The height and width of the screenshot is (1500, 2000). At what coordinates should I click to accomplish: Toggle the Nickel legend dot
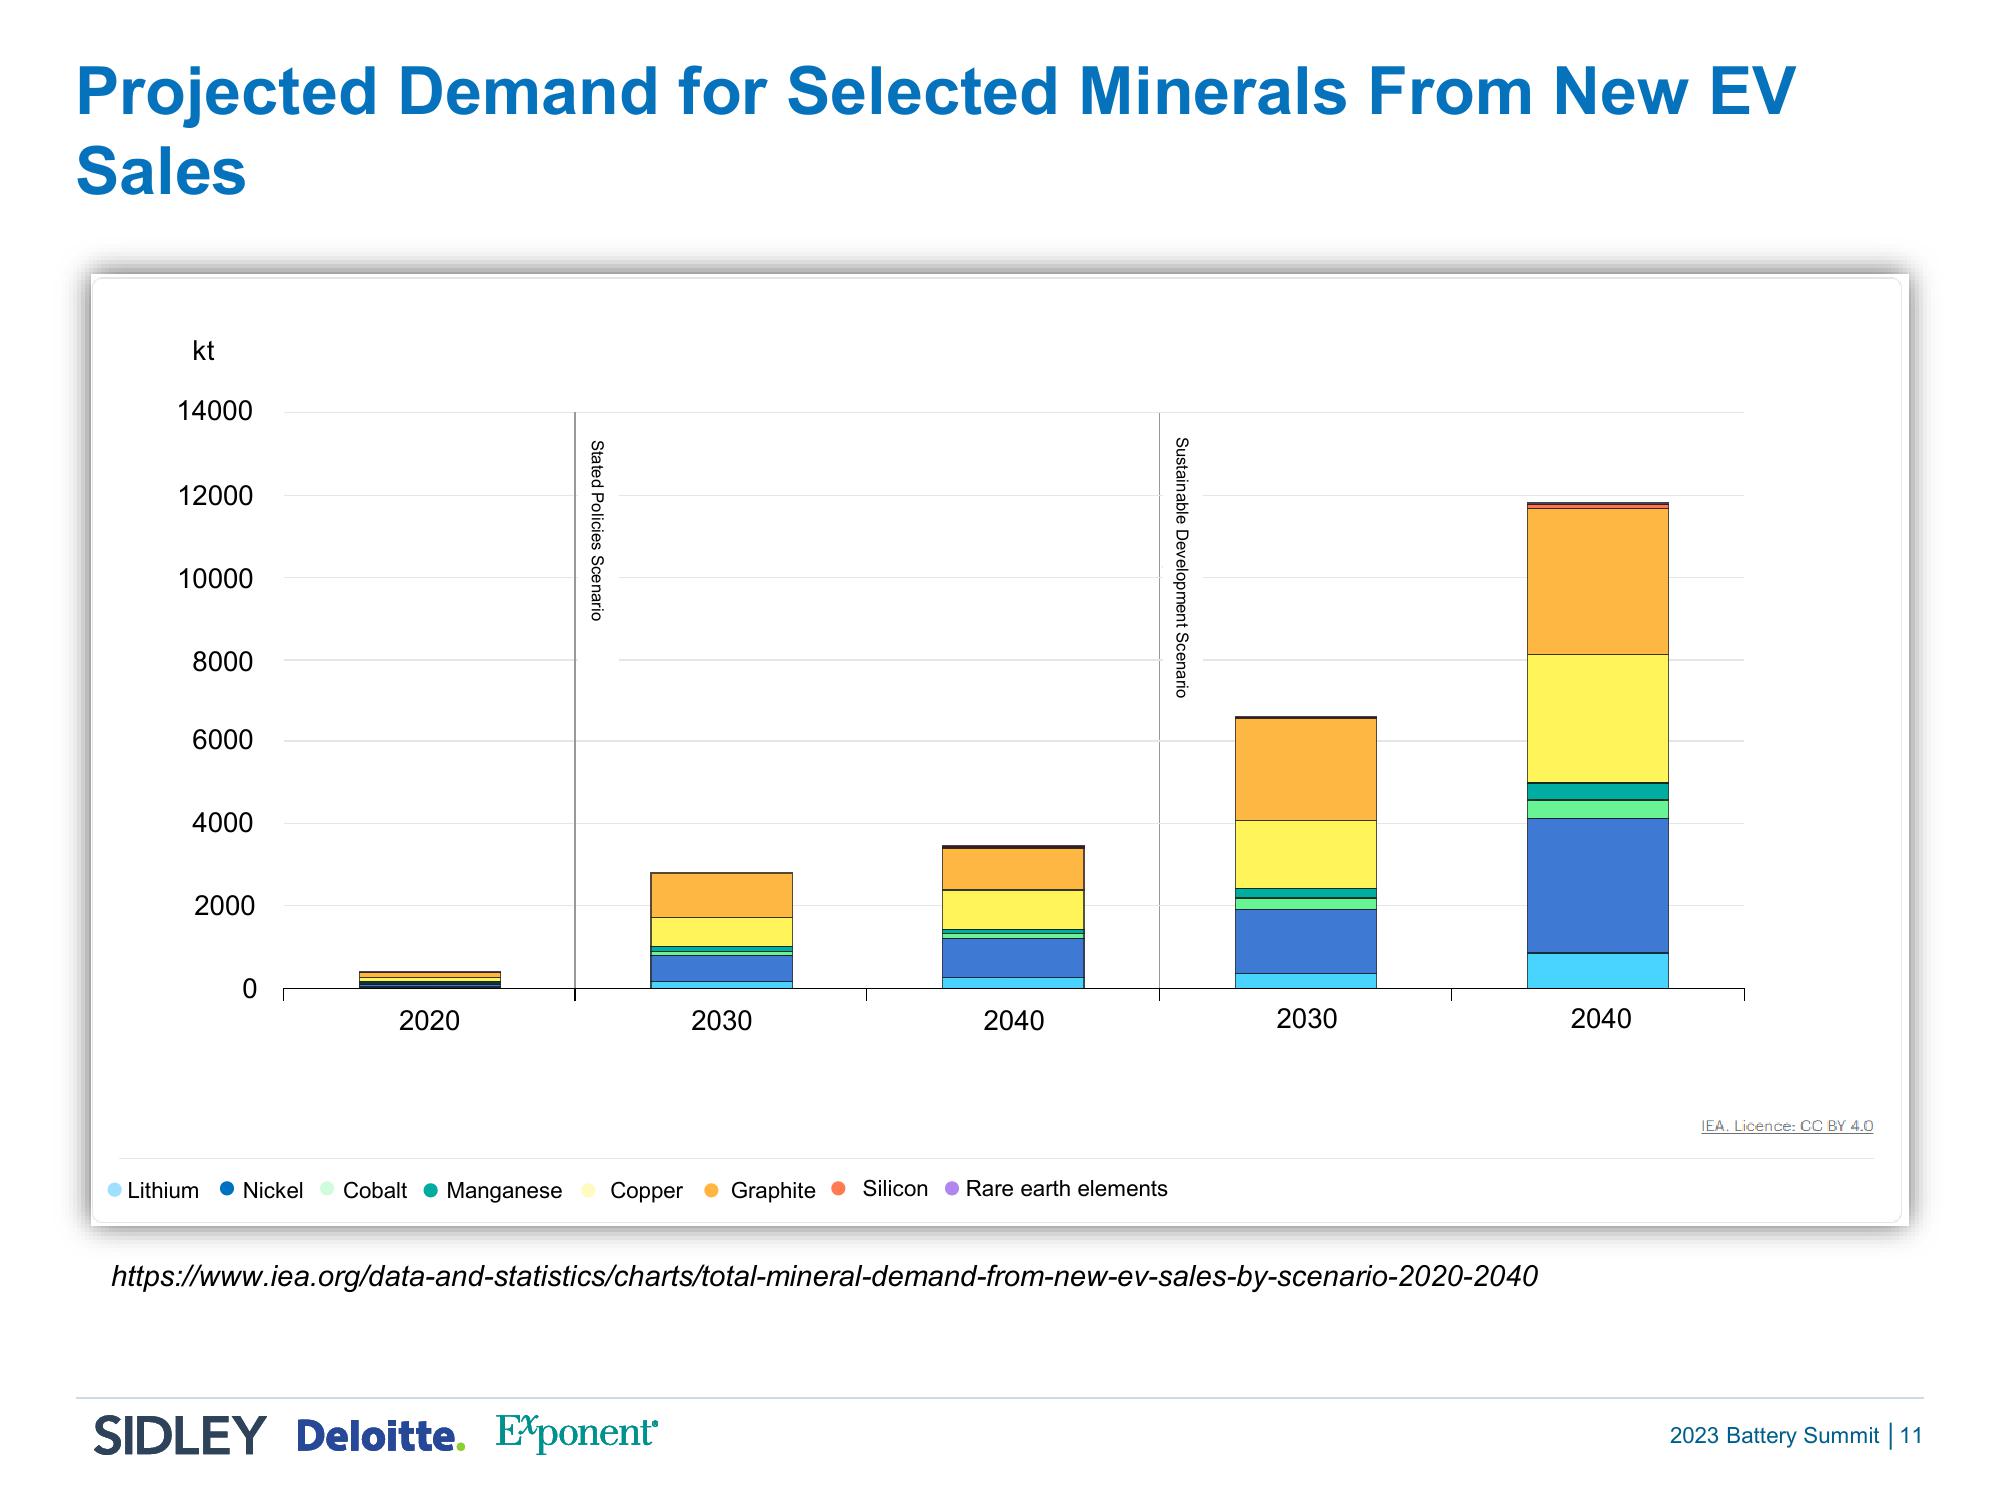(x=227, y=1189)
